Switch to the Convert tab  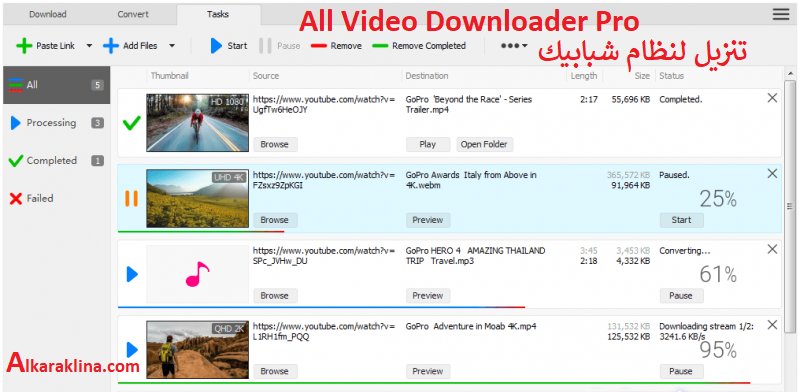pyautogui.click(x=133, y=14)
